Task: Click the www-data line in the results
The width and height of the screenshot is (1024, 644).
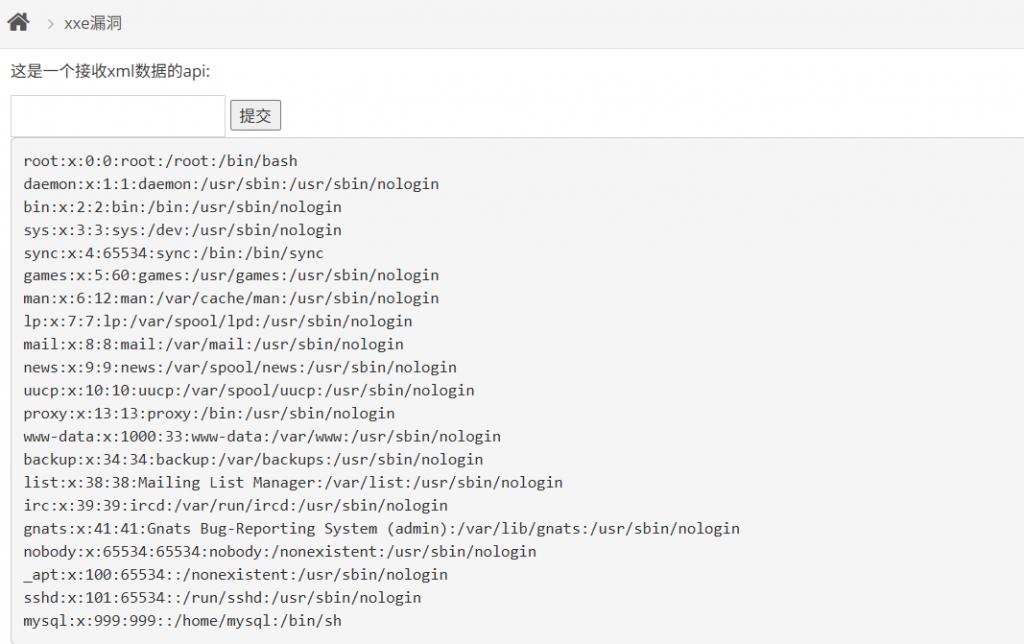Action: pos(260,436)
